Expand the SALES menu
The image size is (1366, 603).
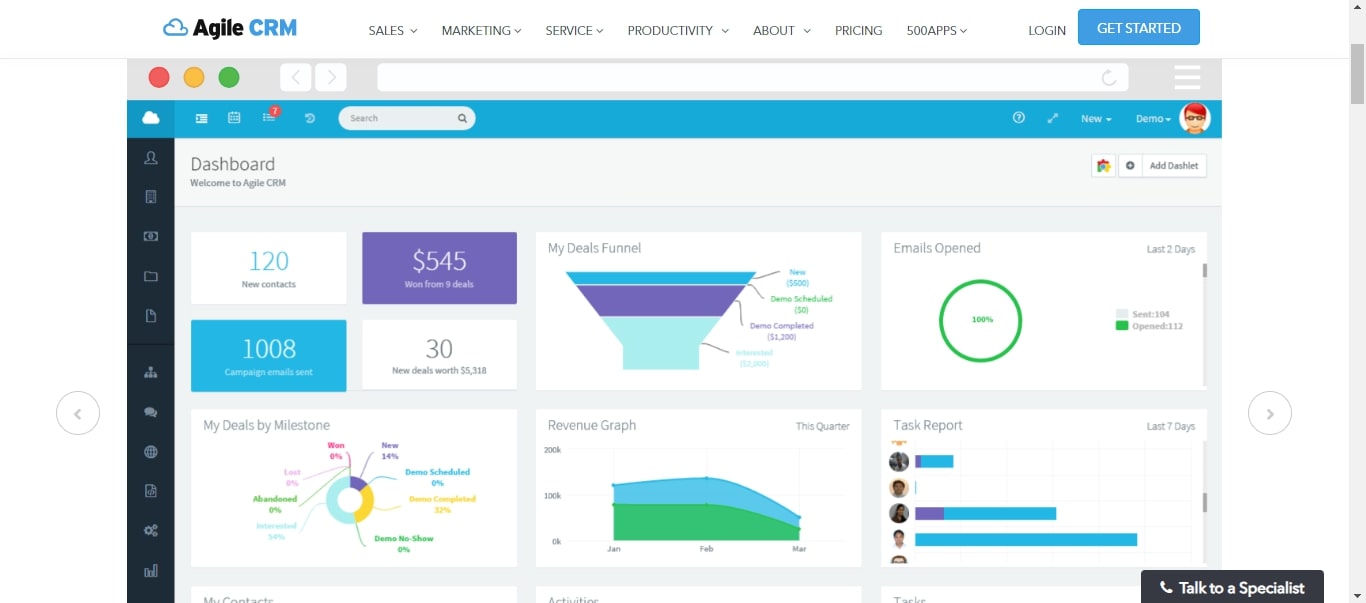[393, 31]
